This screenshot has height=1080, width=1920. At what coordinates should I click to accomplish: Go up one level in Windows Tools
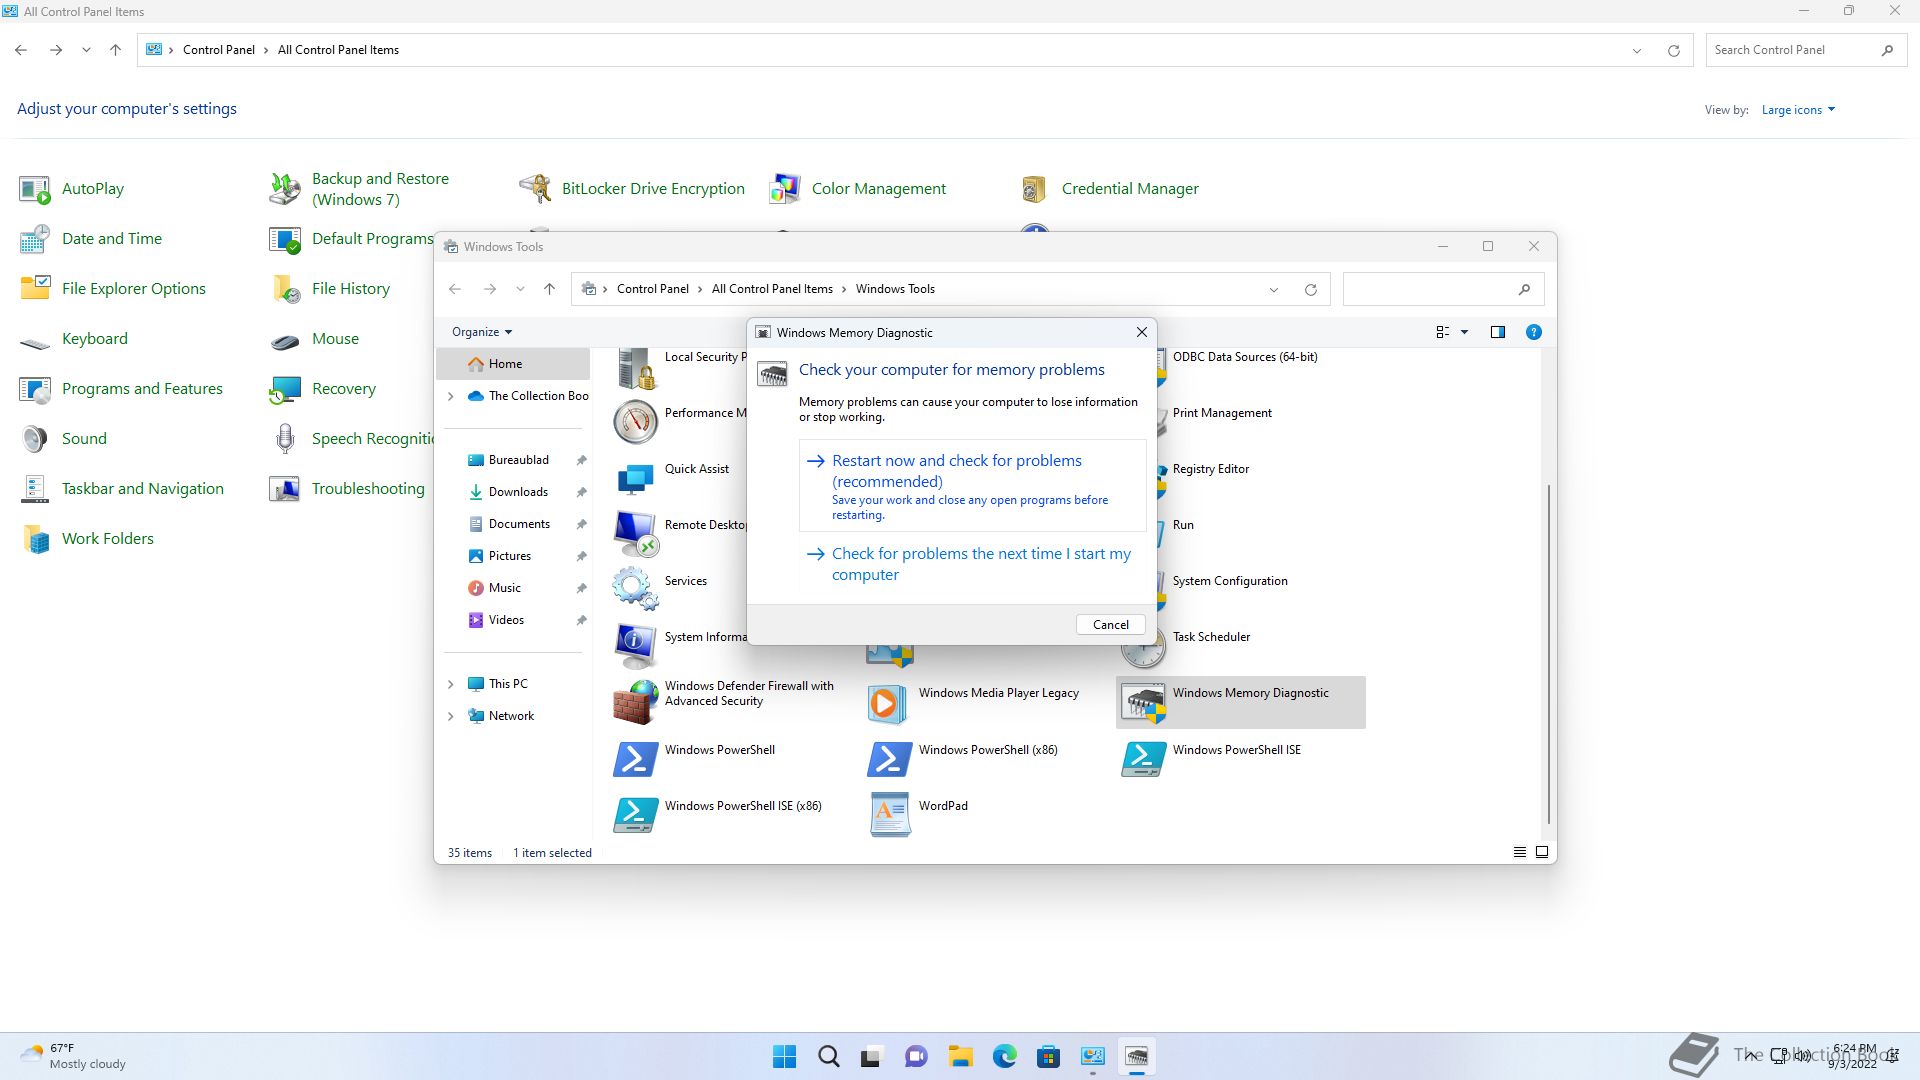tap(549, 289)
